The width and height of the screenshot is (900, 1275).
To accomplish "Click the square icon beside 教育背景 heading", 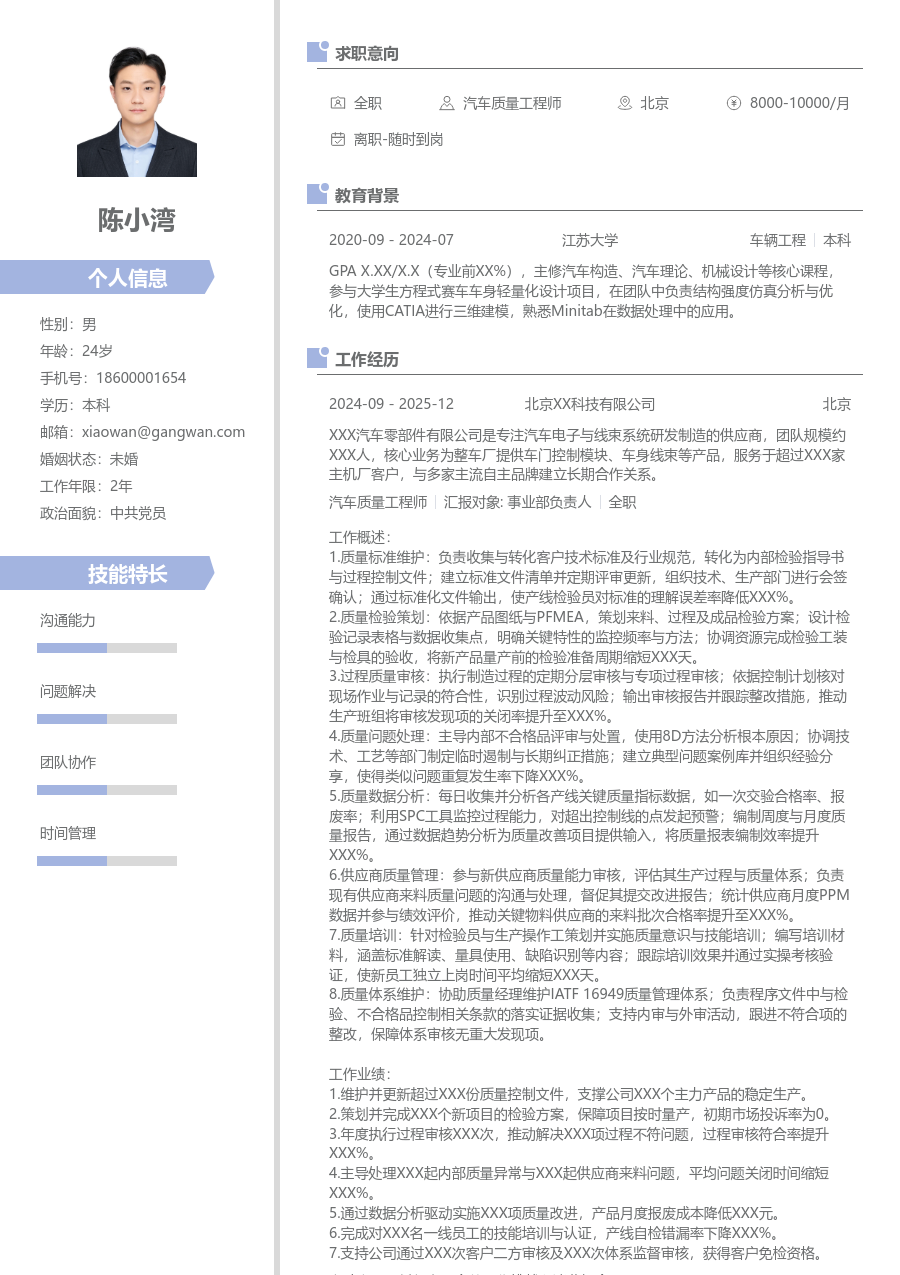I will click(x=318, y=194).
